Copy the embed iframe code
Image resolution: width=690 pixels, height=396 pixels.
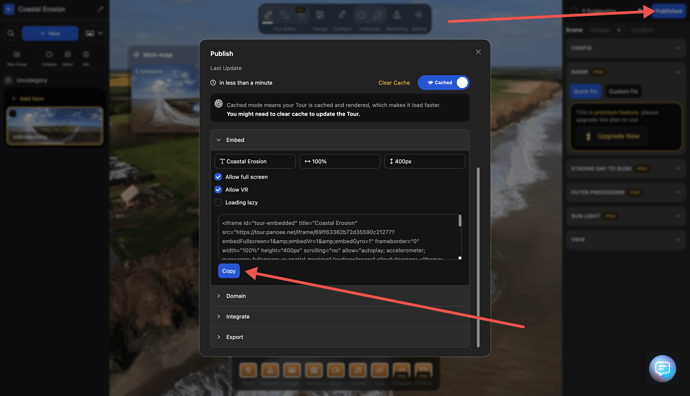[x=229, y=271]
